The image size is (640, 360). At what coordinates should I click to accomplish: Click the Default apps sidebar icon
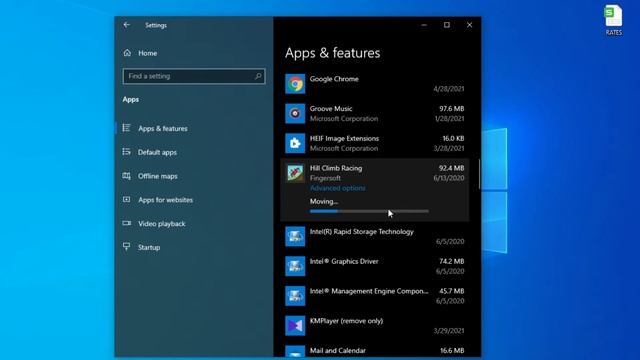coord(127,152)
